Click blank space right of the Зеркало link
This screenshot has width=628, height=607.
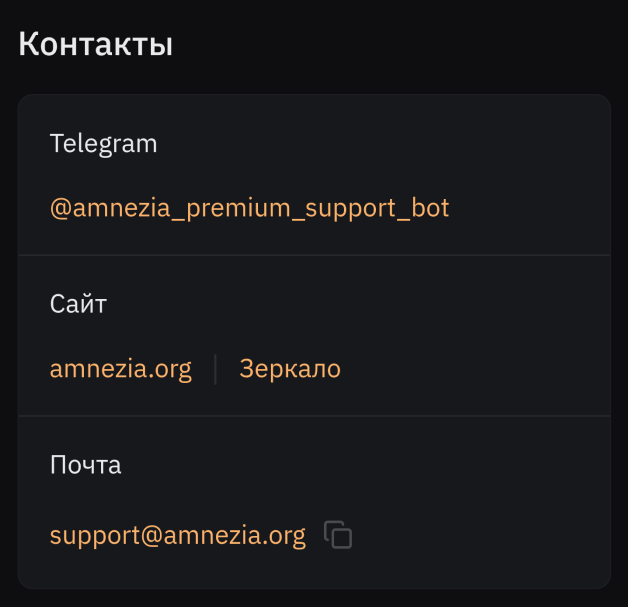470,369
